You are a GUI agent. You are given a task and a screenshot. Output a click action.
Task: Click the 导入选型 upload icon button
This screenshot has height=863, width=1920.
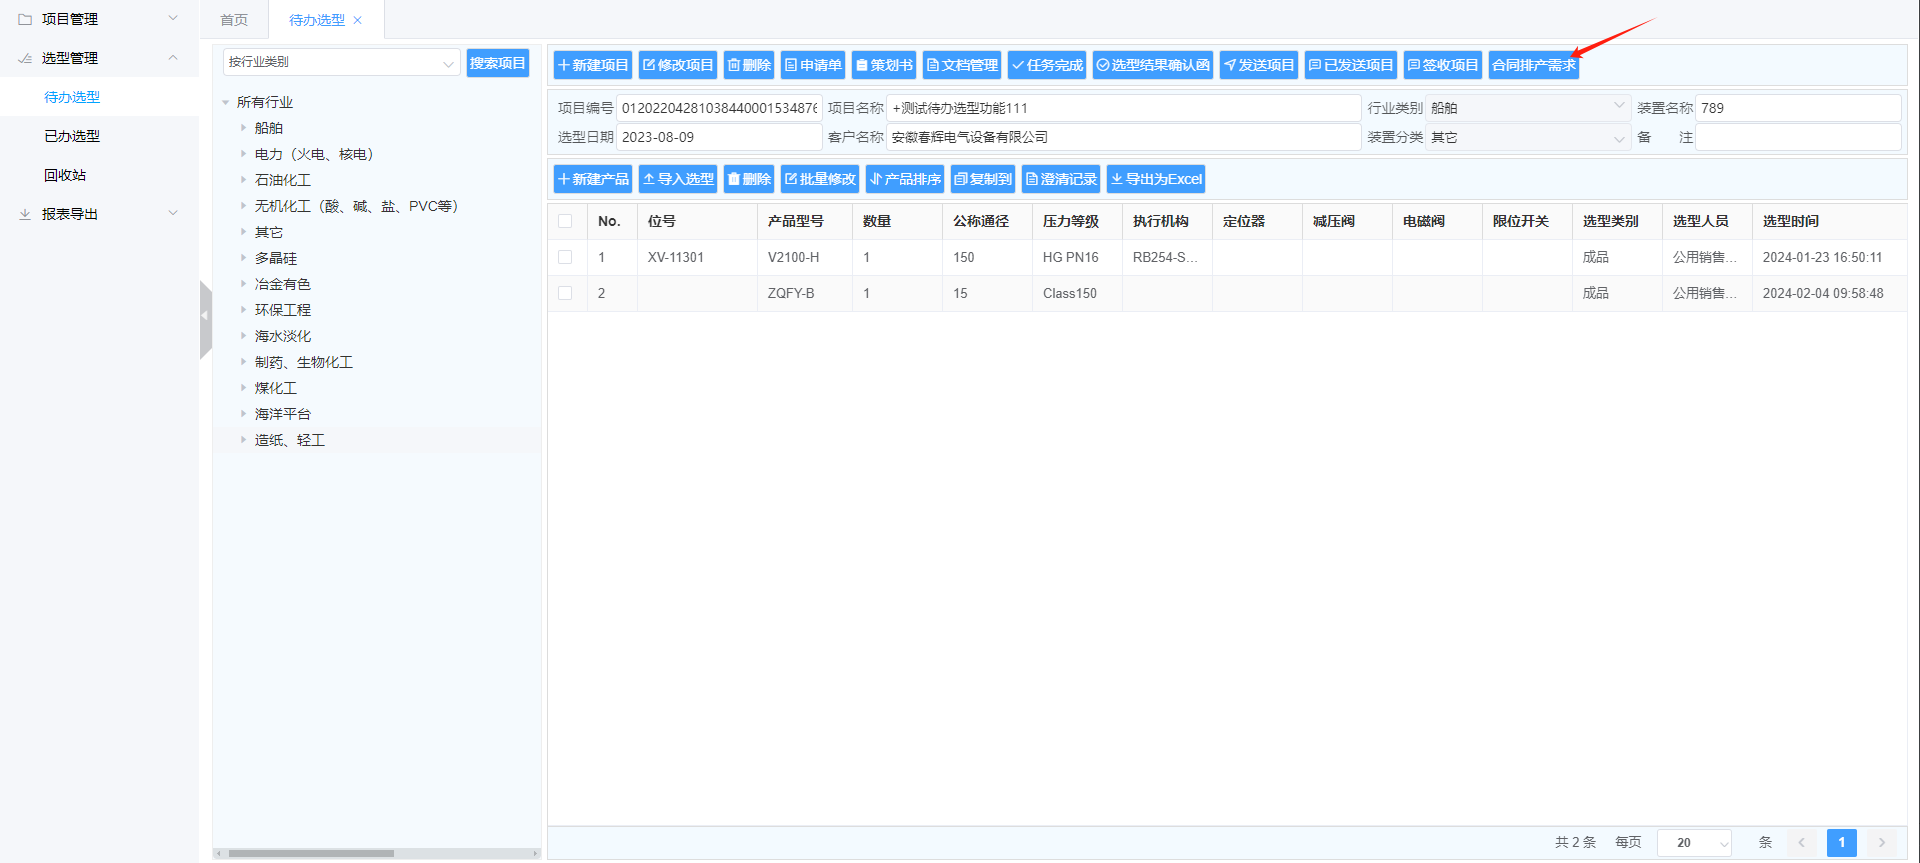(678, 179)
